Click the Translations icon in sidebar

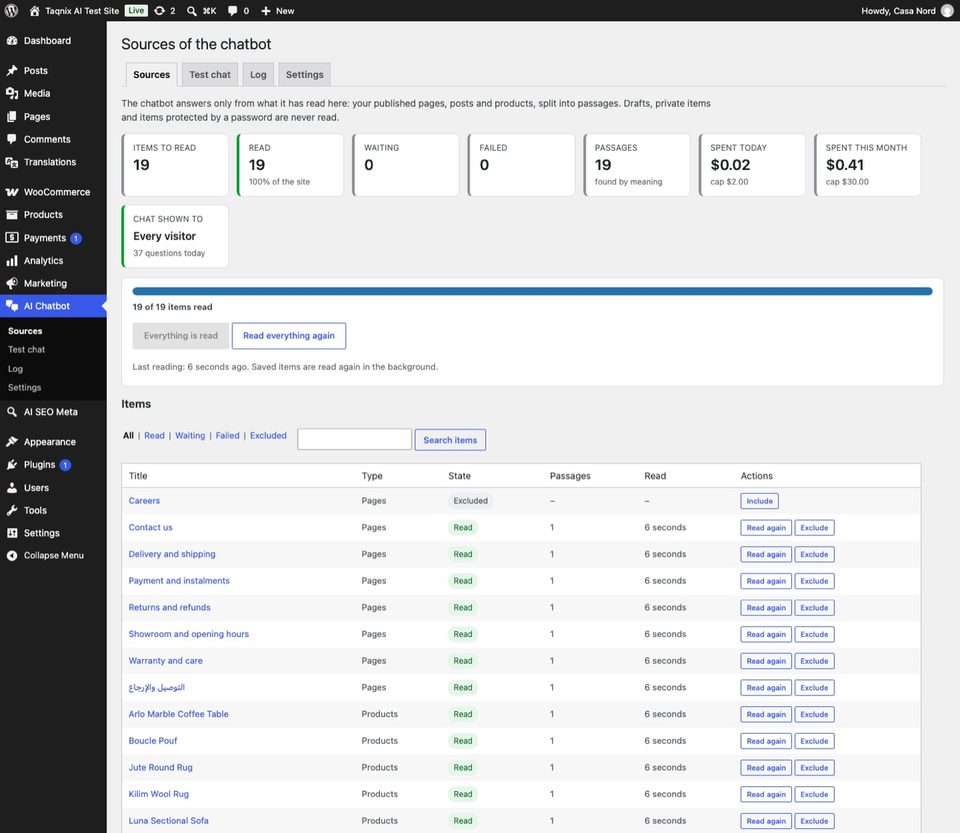12,162
